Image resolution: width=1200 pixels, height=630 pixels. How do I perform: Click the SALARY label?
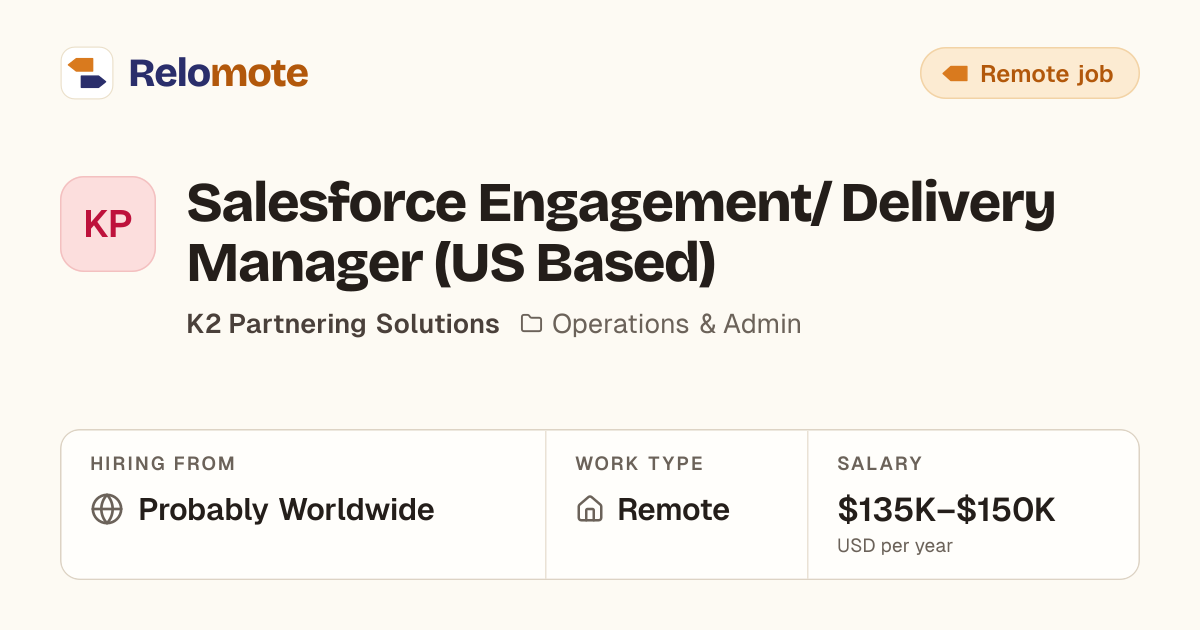(x=879, y=464)
